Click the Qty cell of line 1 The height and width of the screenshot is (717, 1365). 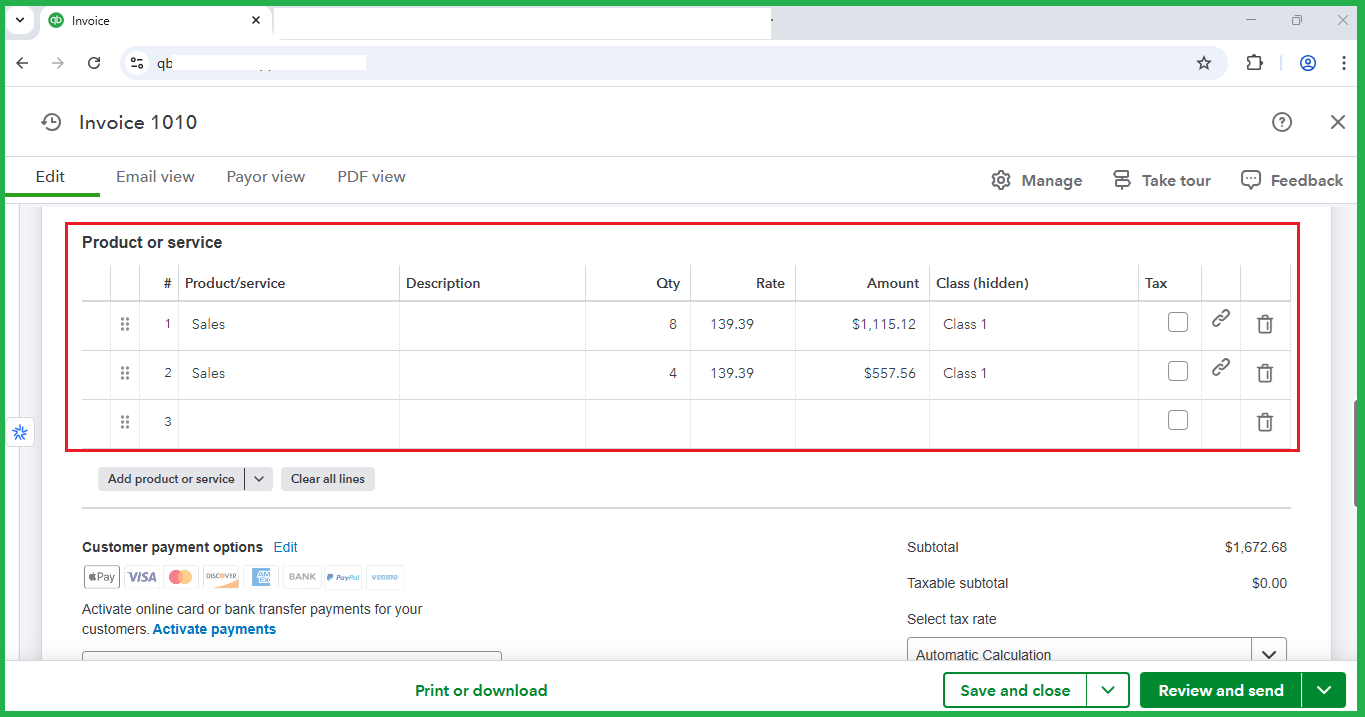coord(638,324)
